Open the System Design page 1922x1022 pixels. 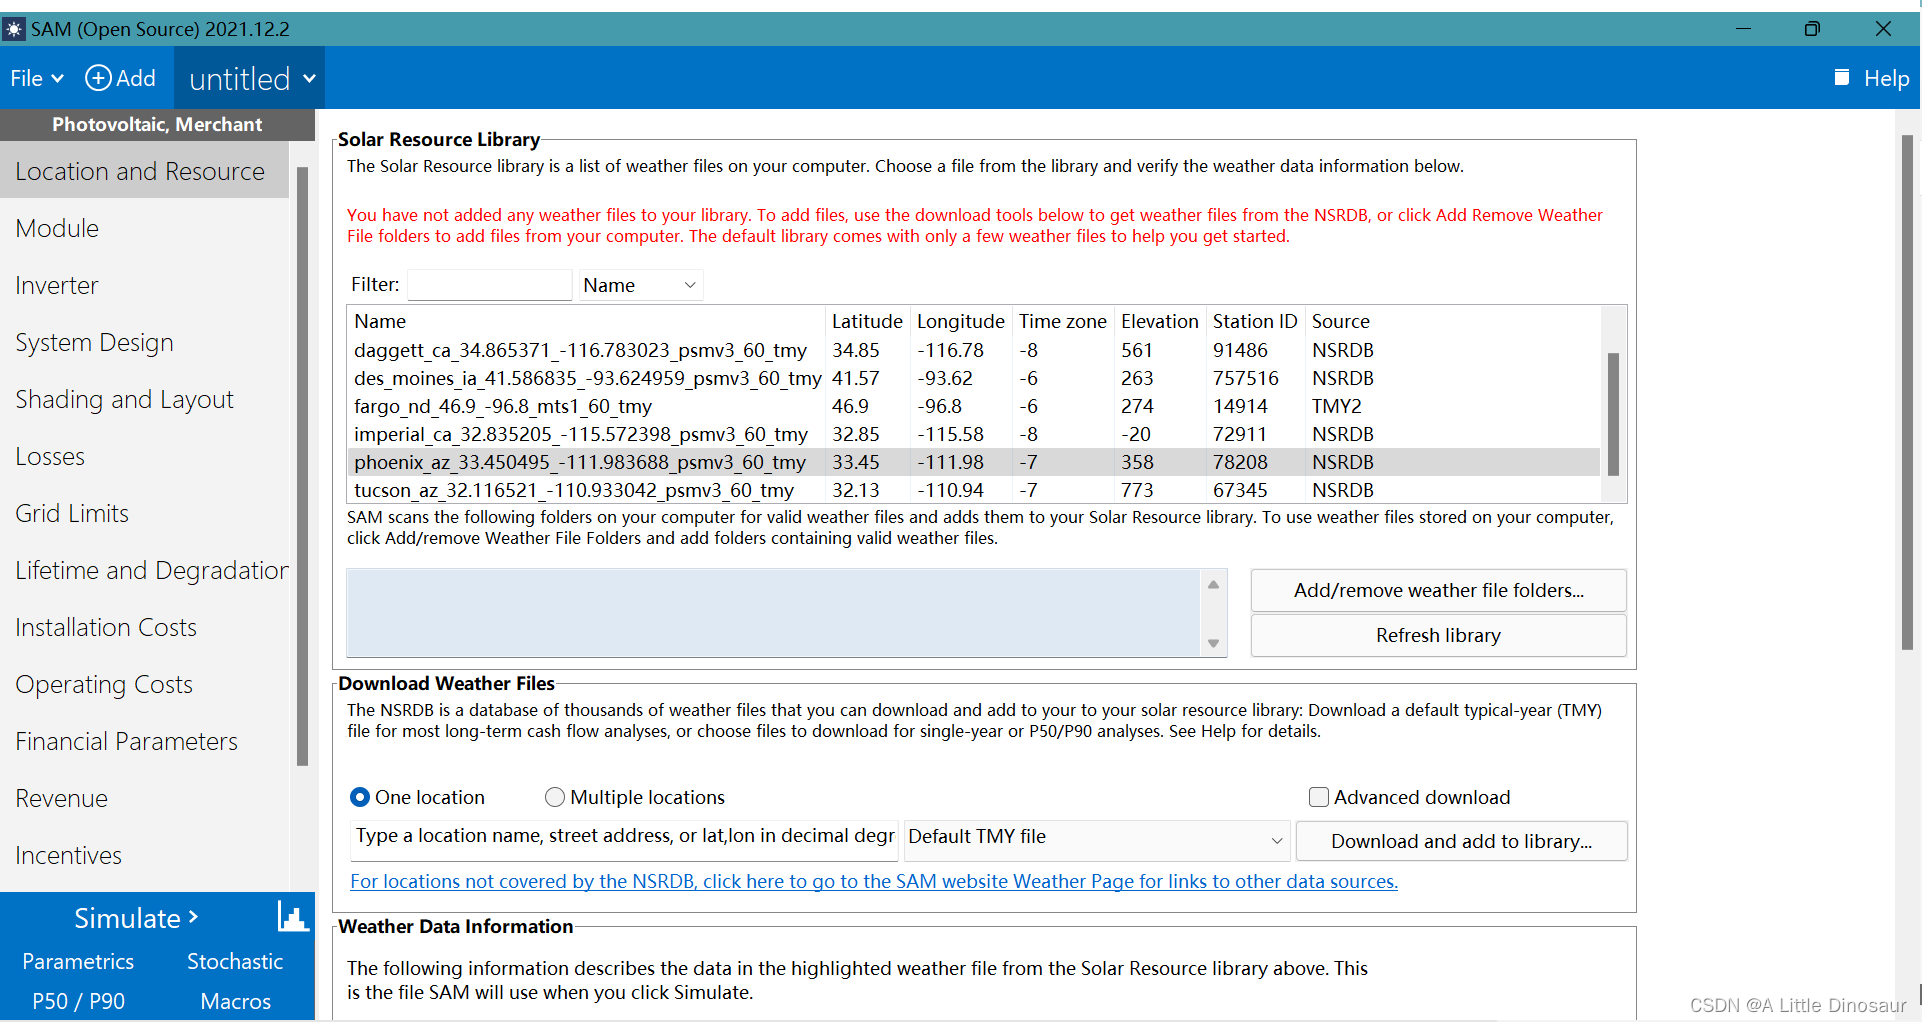(x=144, y=342)
